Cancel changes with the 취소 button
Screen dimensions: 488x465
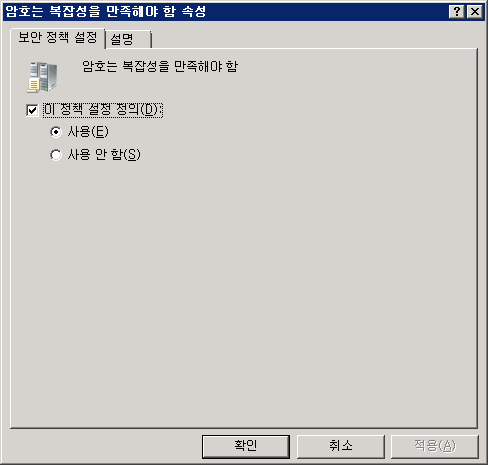click(340, 446)
